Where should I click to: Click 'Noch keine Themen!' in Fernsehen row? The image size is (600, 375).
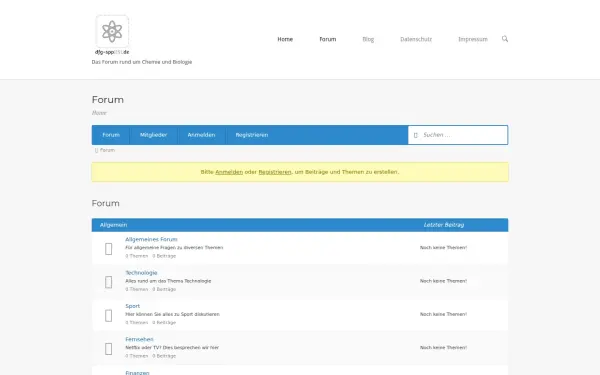coord(443,347)
